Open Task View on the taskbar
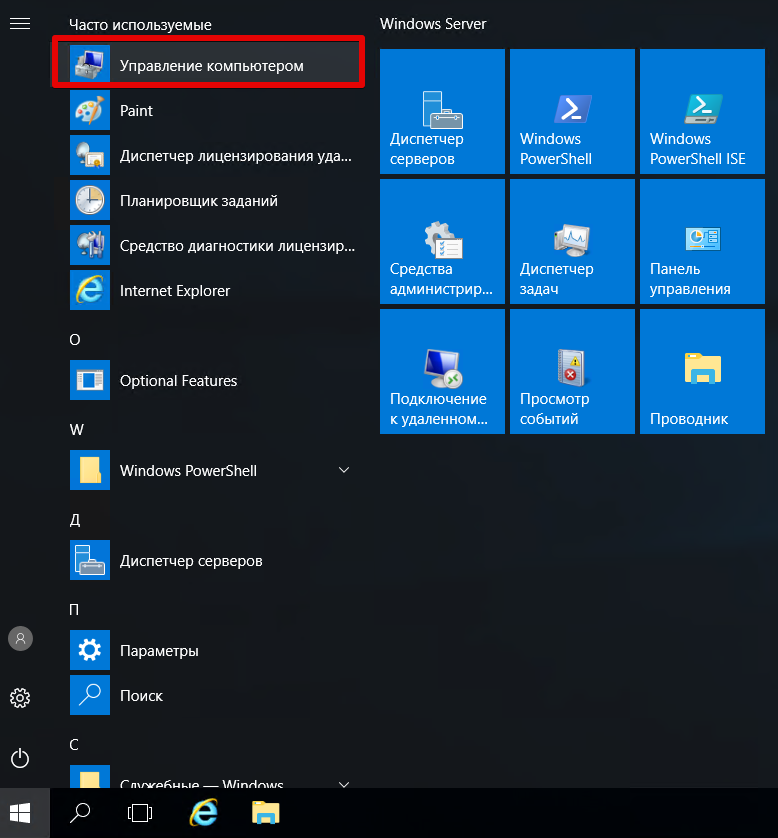 tap(140, 813)
